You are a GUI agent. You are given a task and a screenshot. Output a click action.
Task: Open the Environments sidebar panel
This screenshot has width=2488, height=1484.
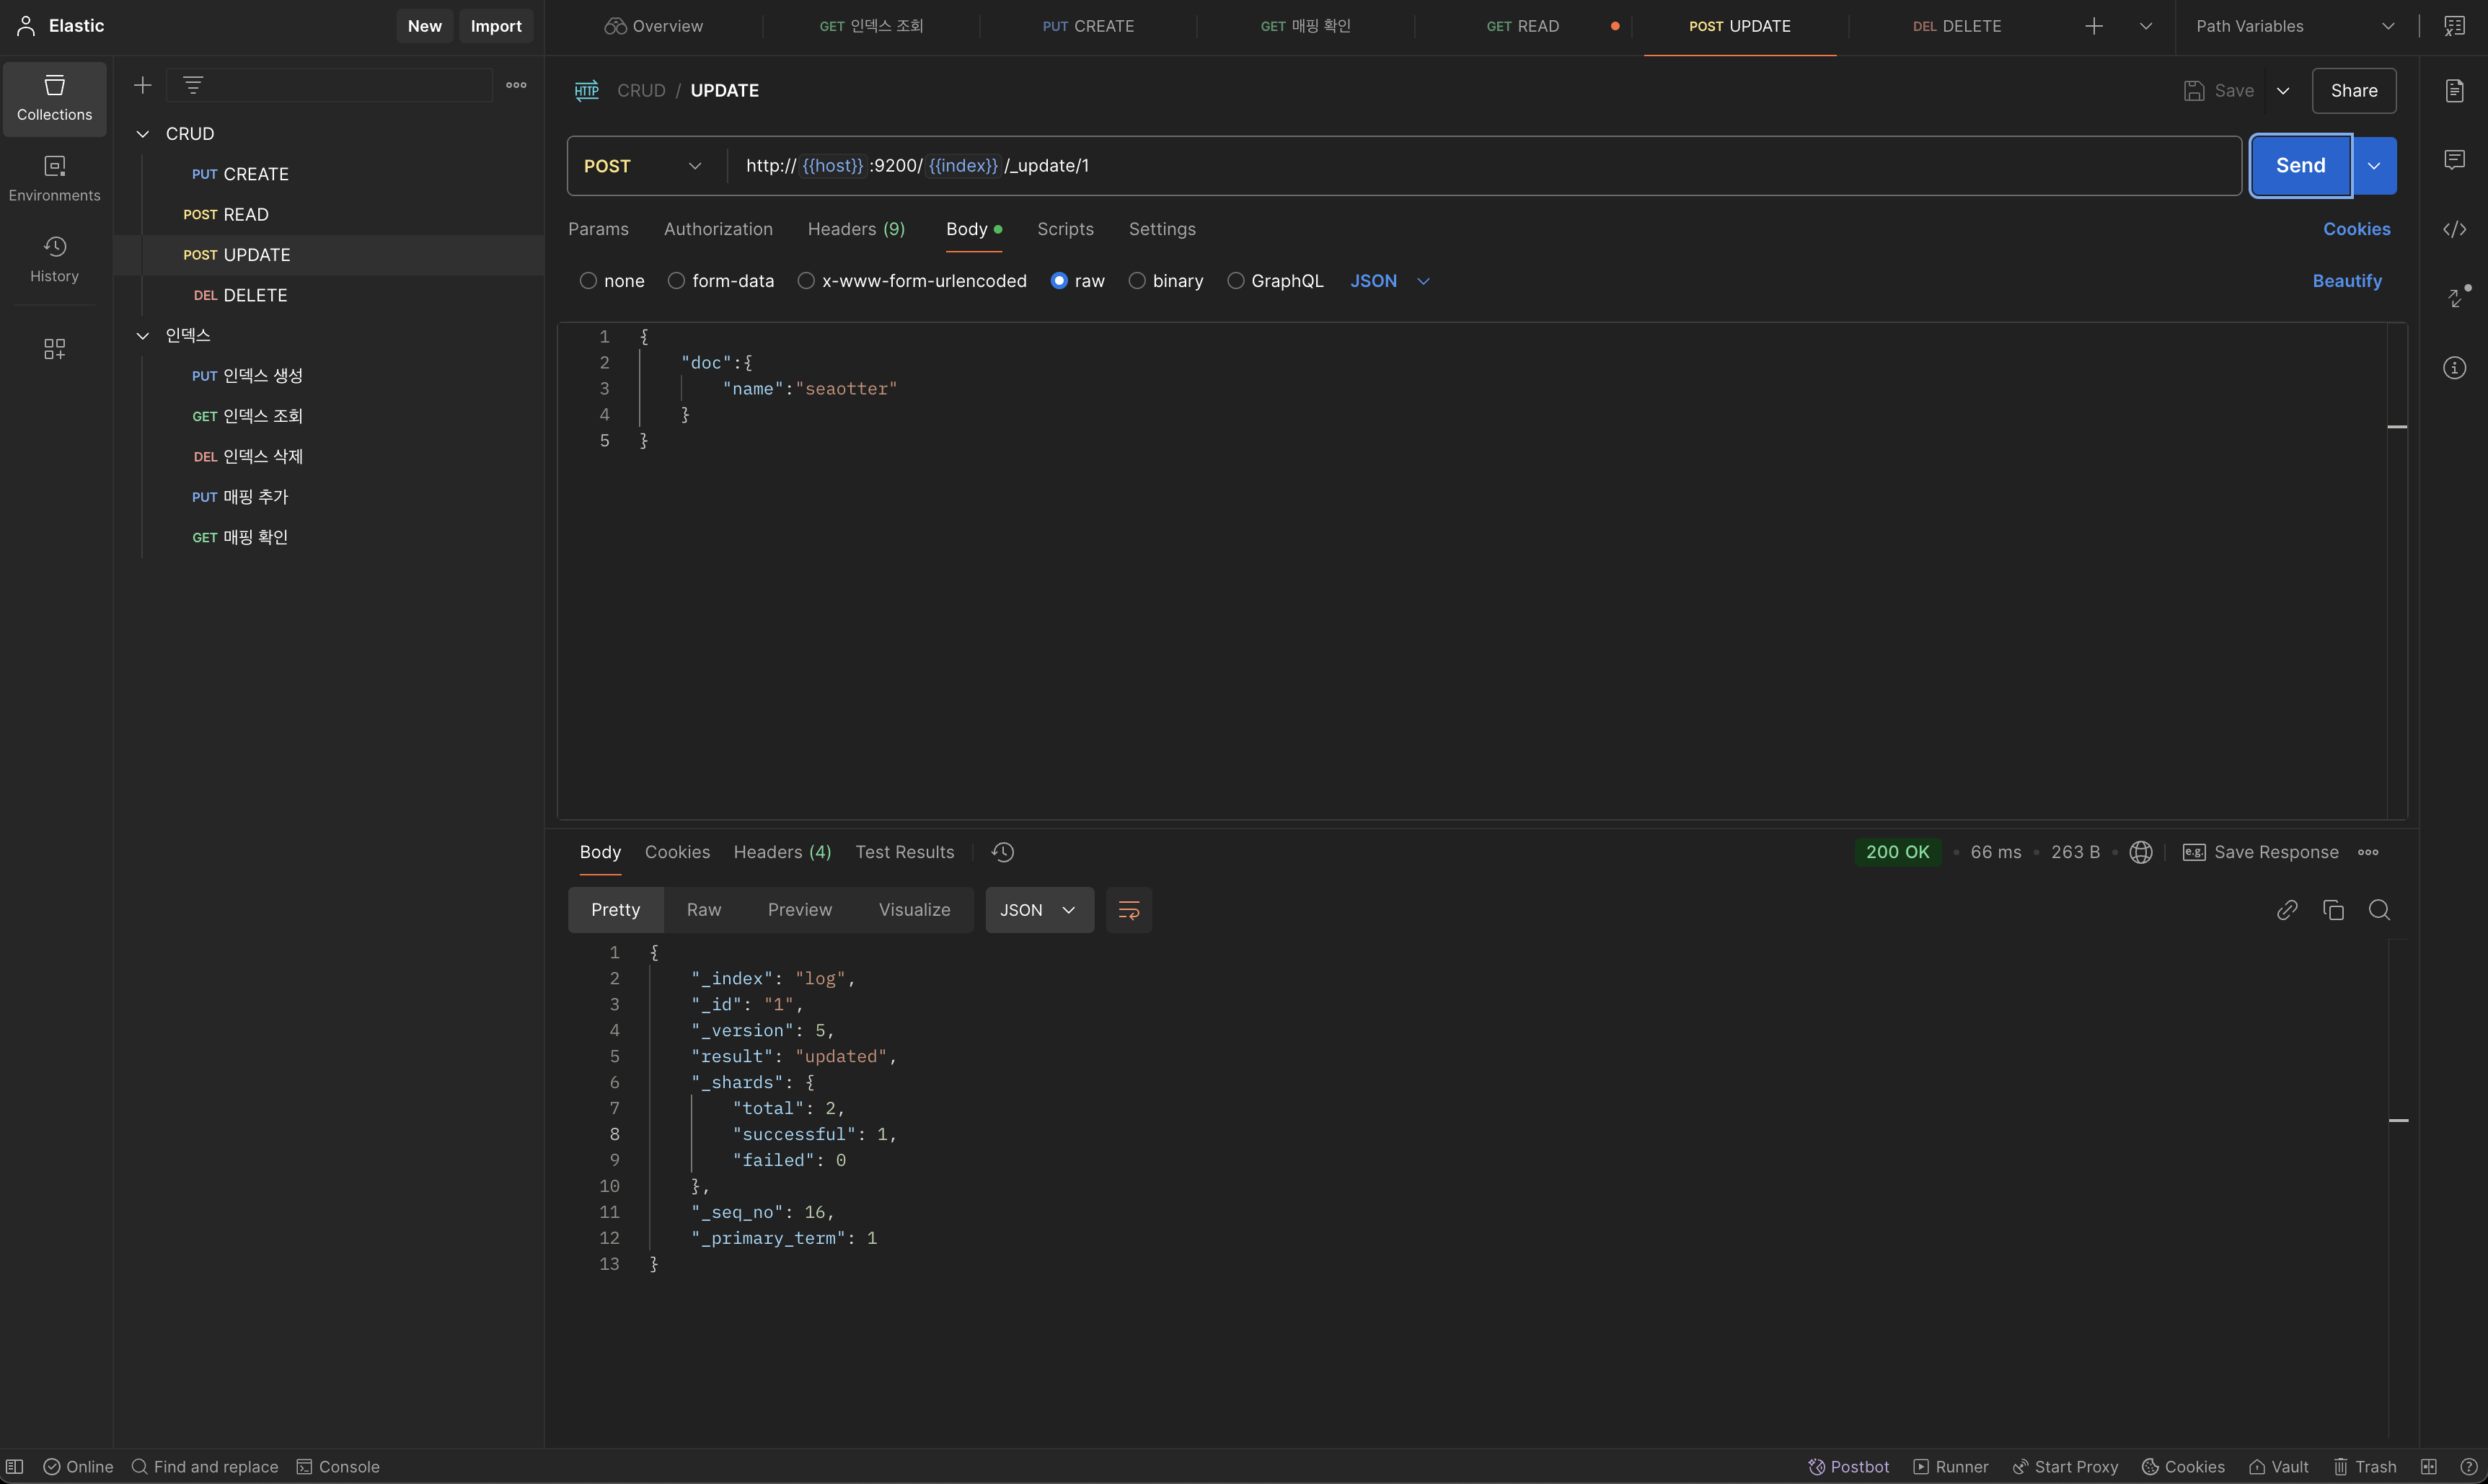click(54, 177)
